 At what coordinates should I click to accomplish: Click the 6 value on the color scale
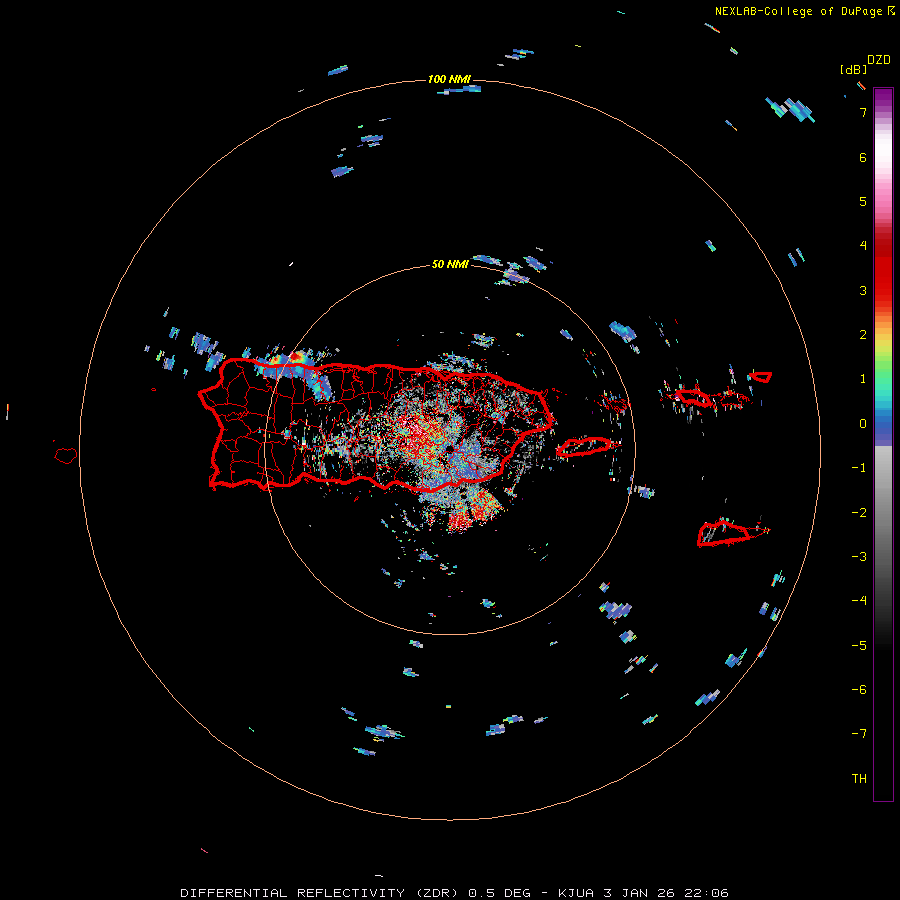(x=863, y=157)
